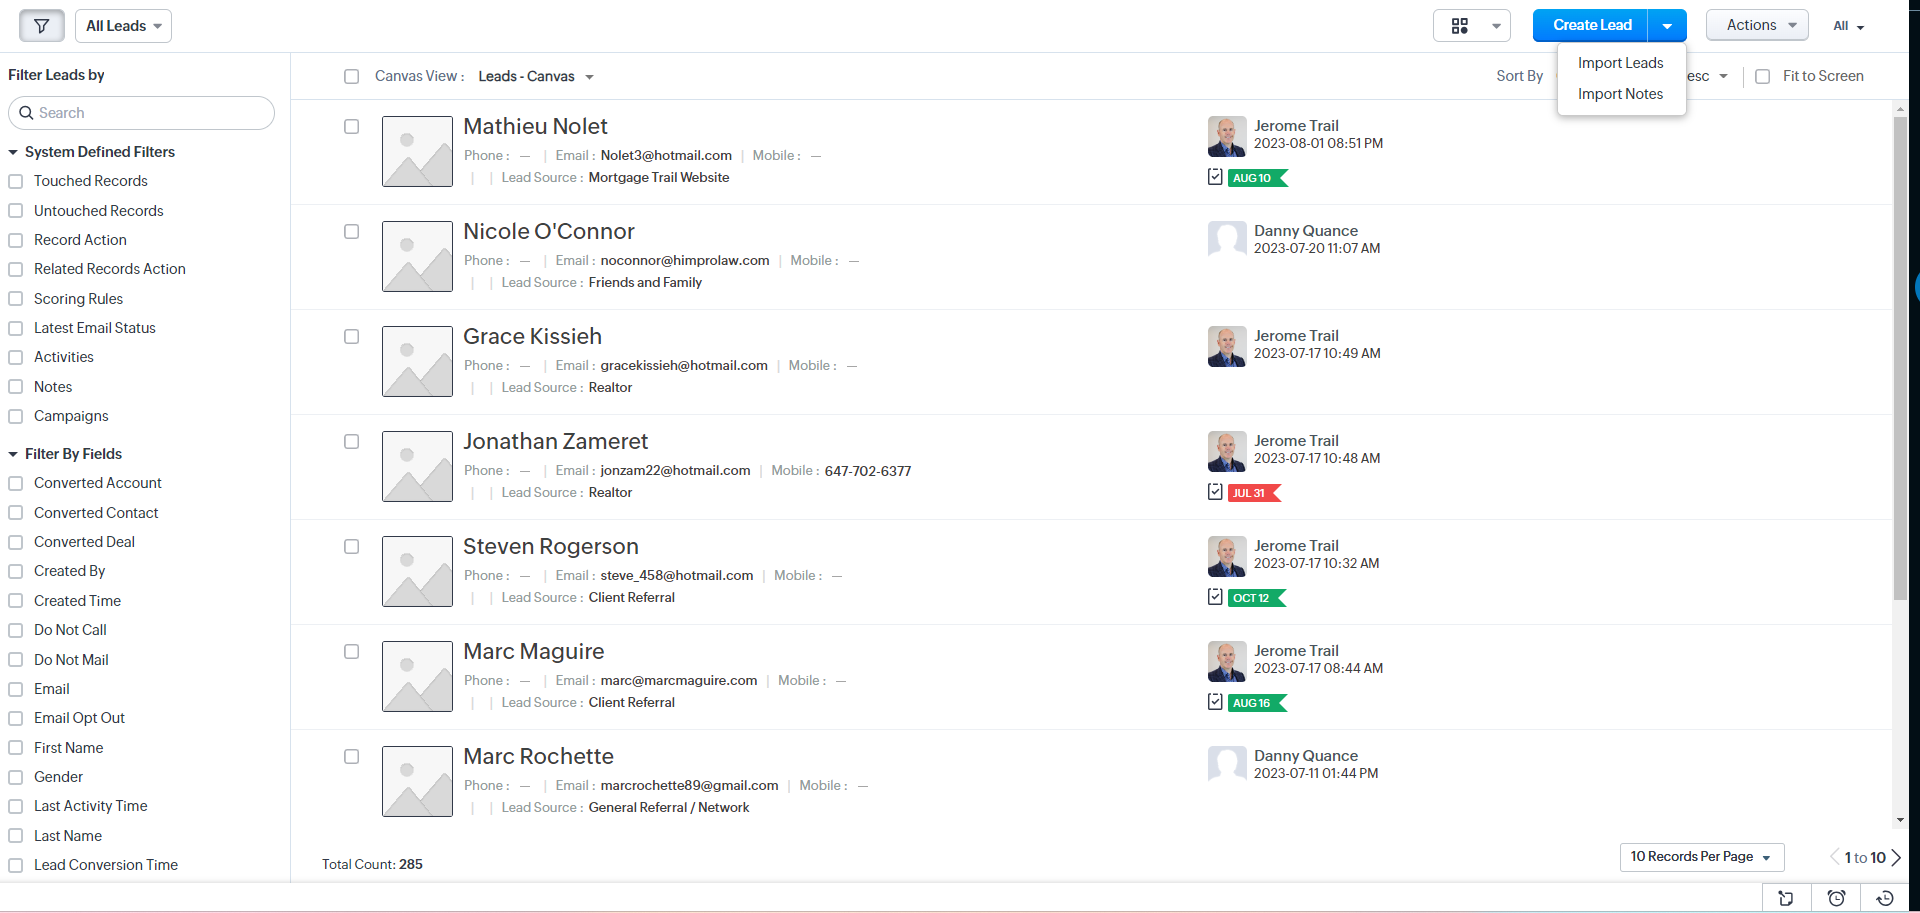Viewport: 1920px width, 913px height.
Task: Click the filter funnel icon
Action: [x=41, y=26]
